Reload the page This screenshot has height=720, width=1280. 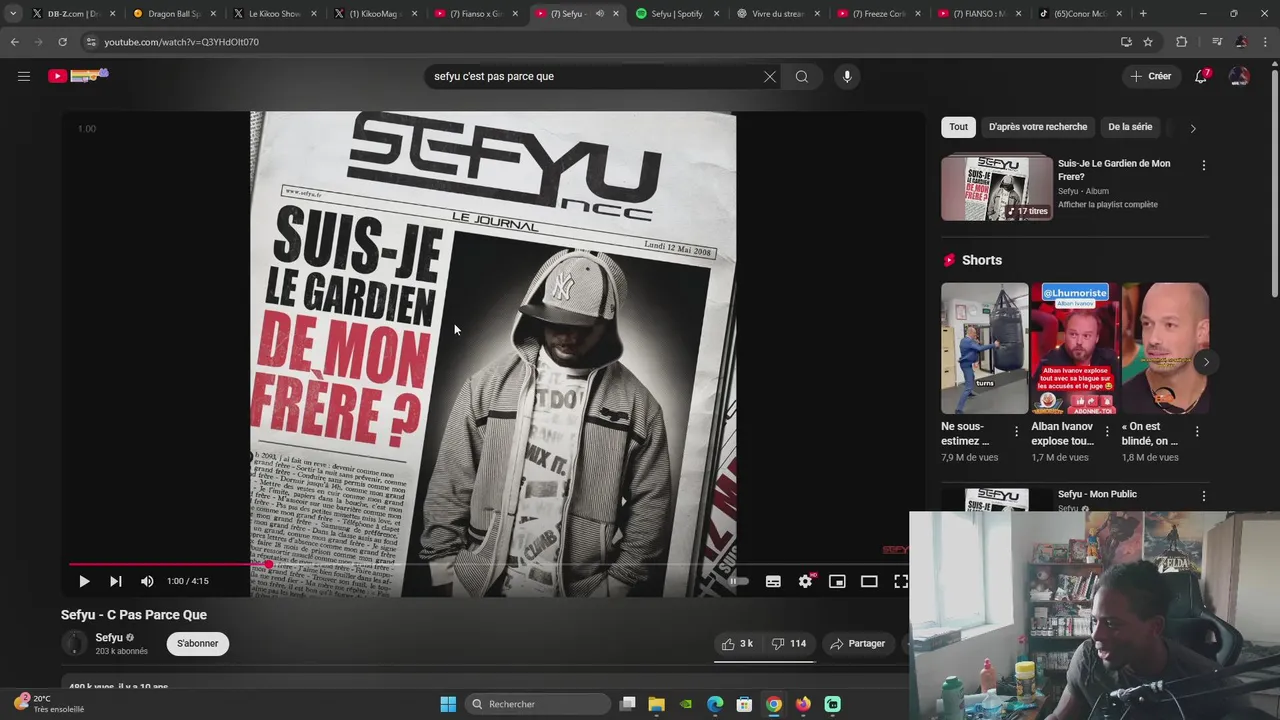(x=62, y=42)
